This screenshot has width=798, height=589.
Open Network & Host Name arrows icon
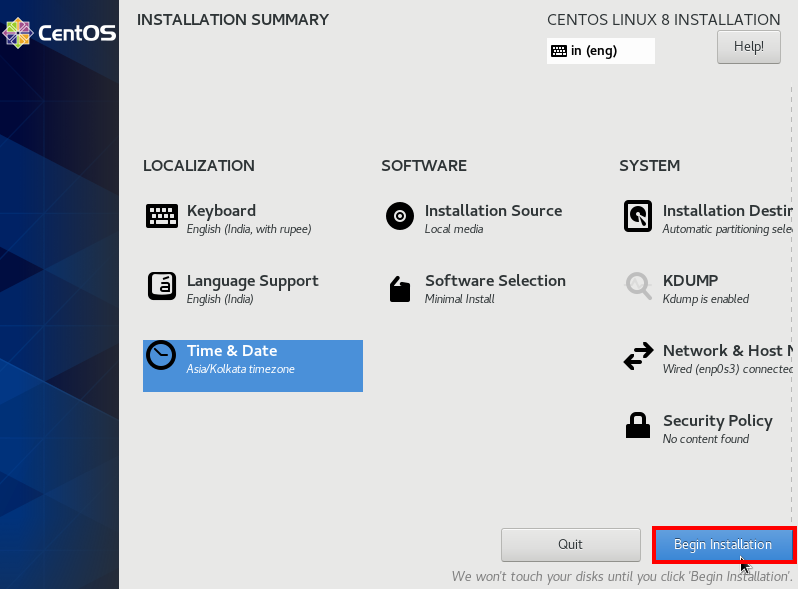638,355
